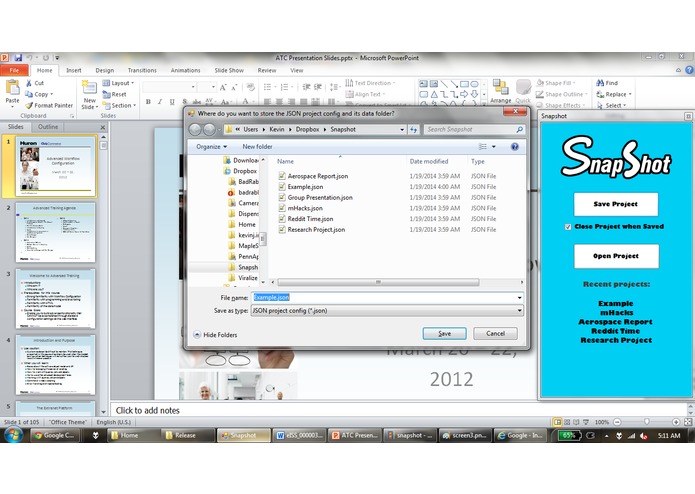Expand the Save as type dropdown
Image resolution: width=695 pixels, height=494 pixels.
click(519, 311)
